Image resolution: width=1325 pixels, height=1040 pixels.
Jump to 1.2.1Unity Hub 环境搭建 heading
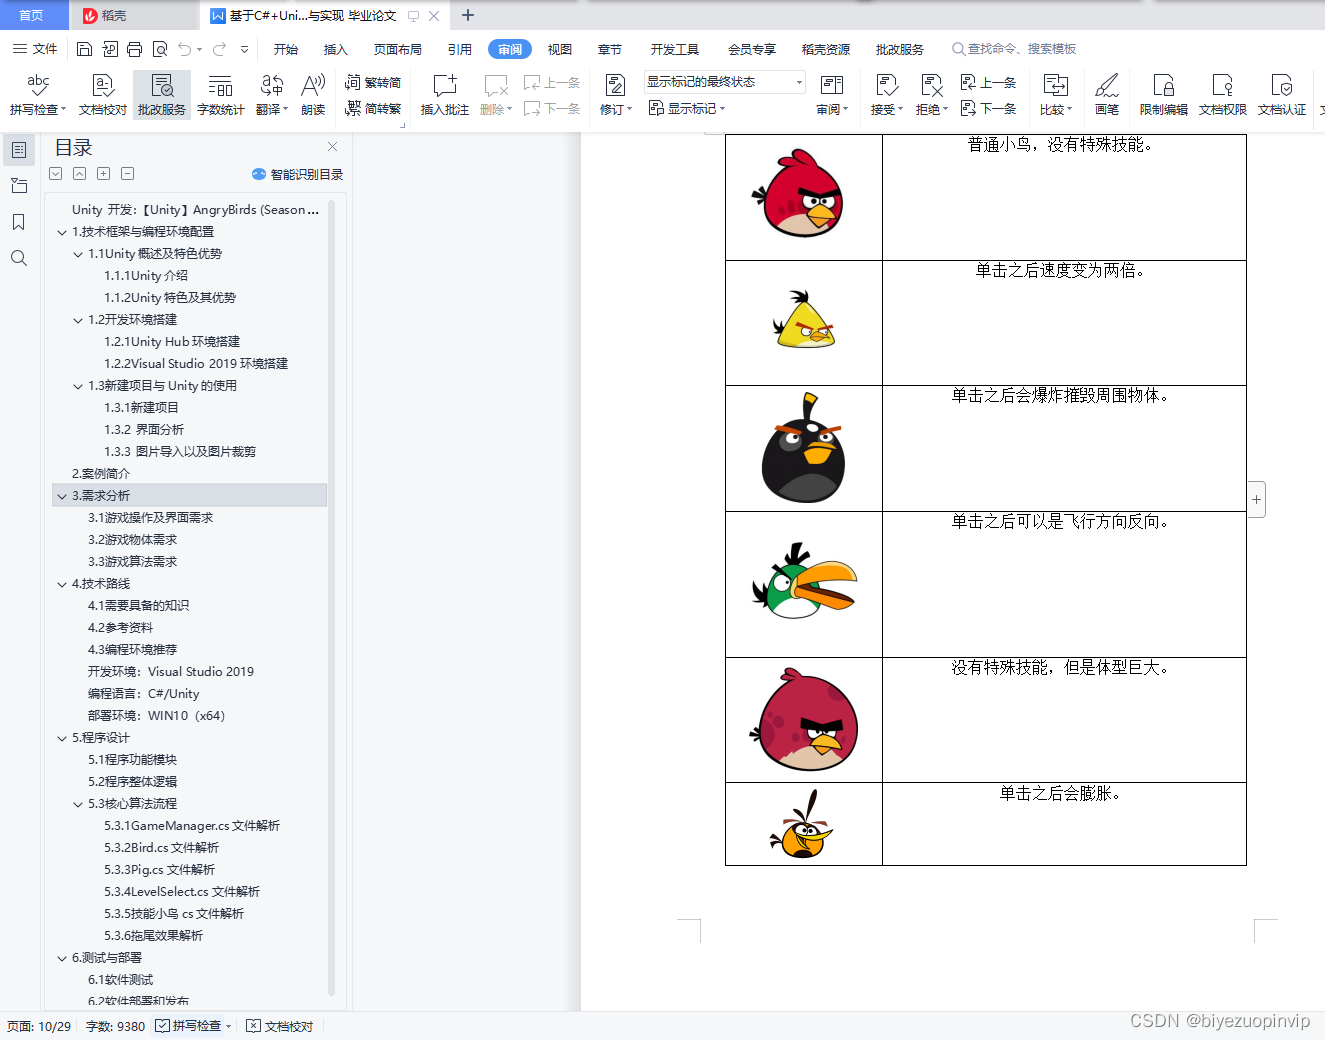[172, 342]
